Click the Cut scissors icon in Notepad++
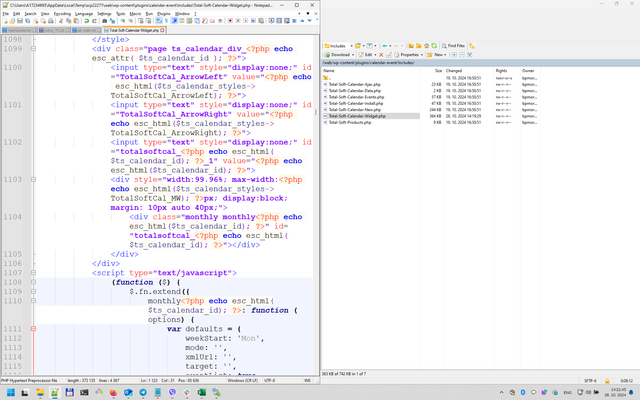The width and height of the screenshot is (640, 400). coord(61,21)
